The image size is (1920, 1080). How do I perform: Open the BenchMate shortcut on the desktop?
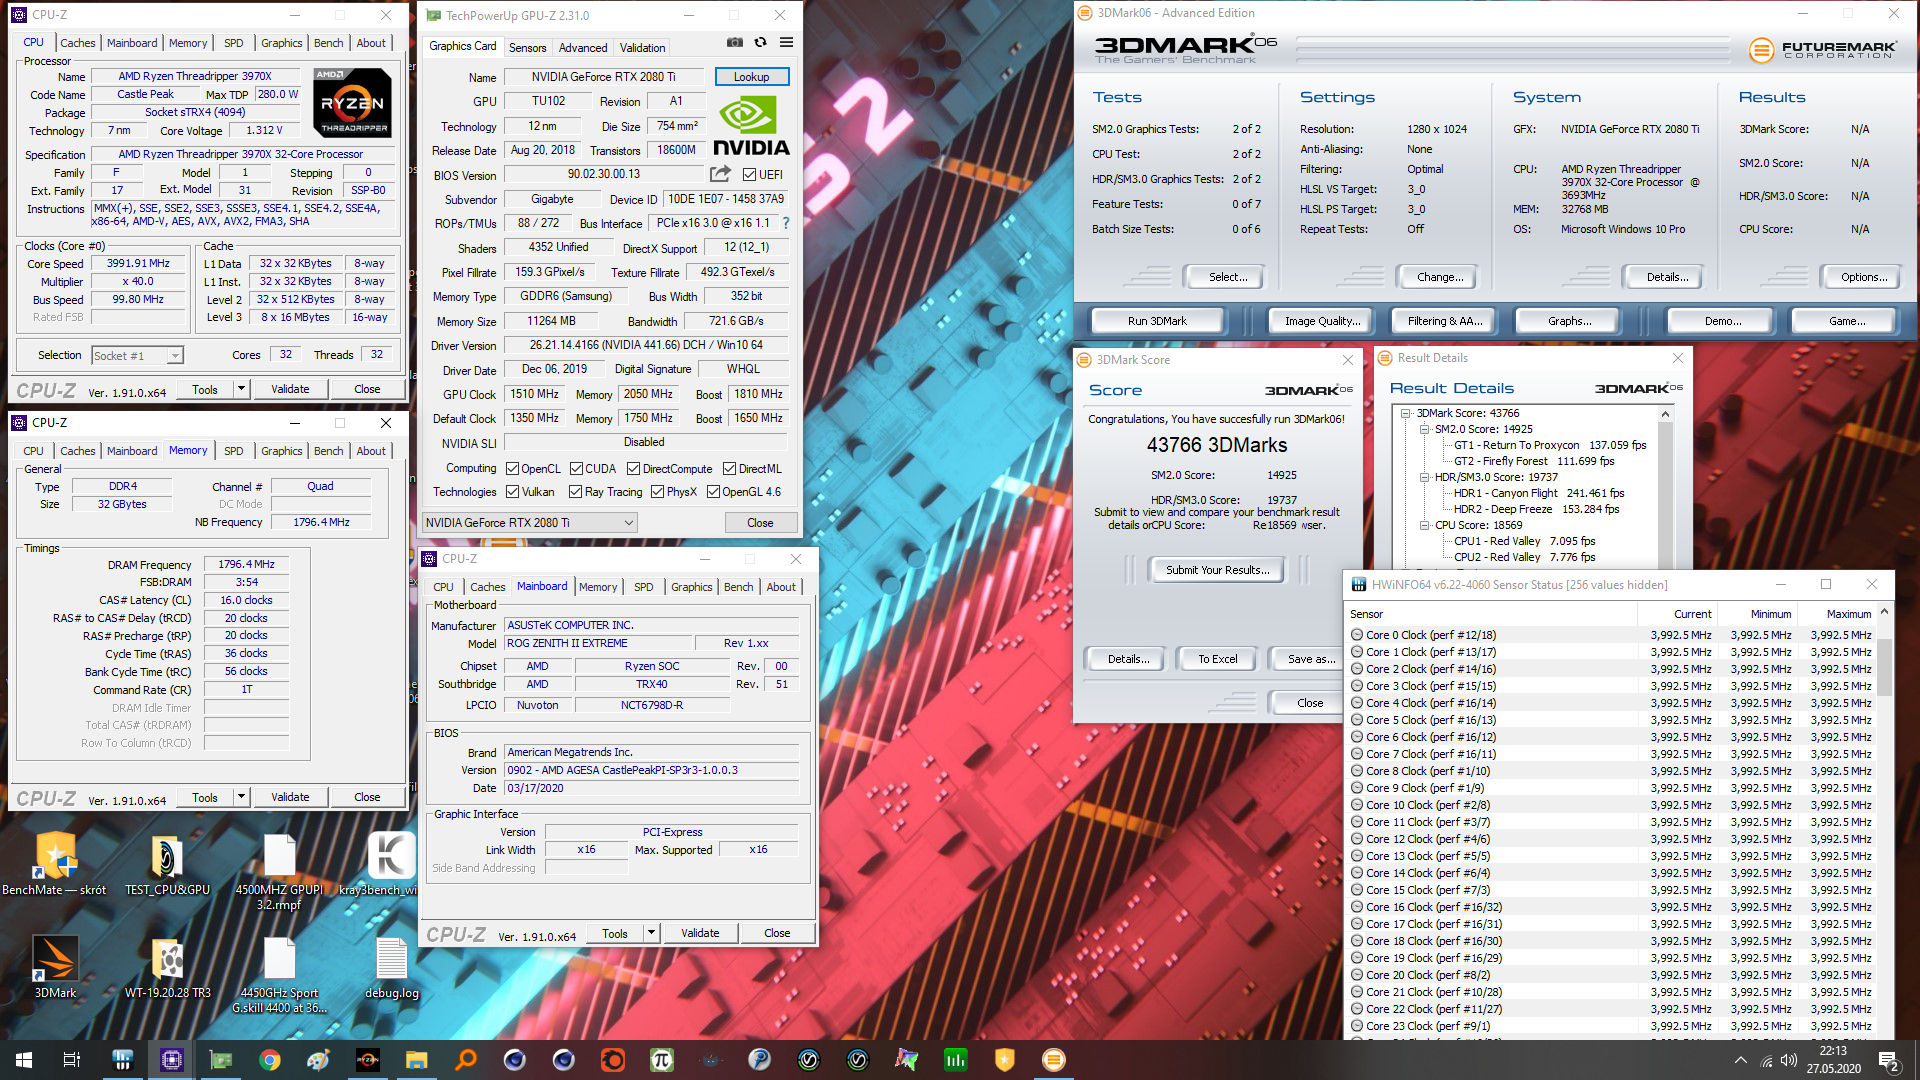point(55,863)
